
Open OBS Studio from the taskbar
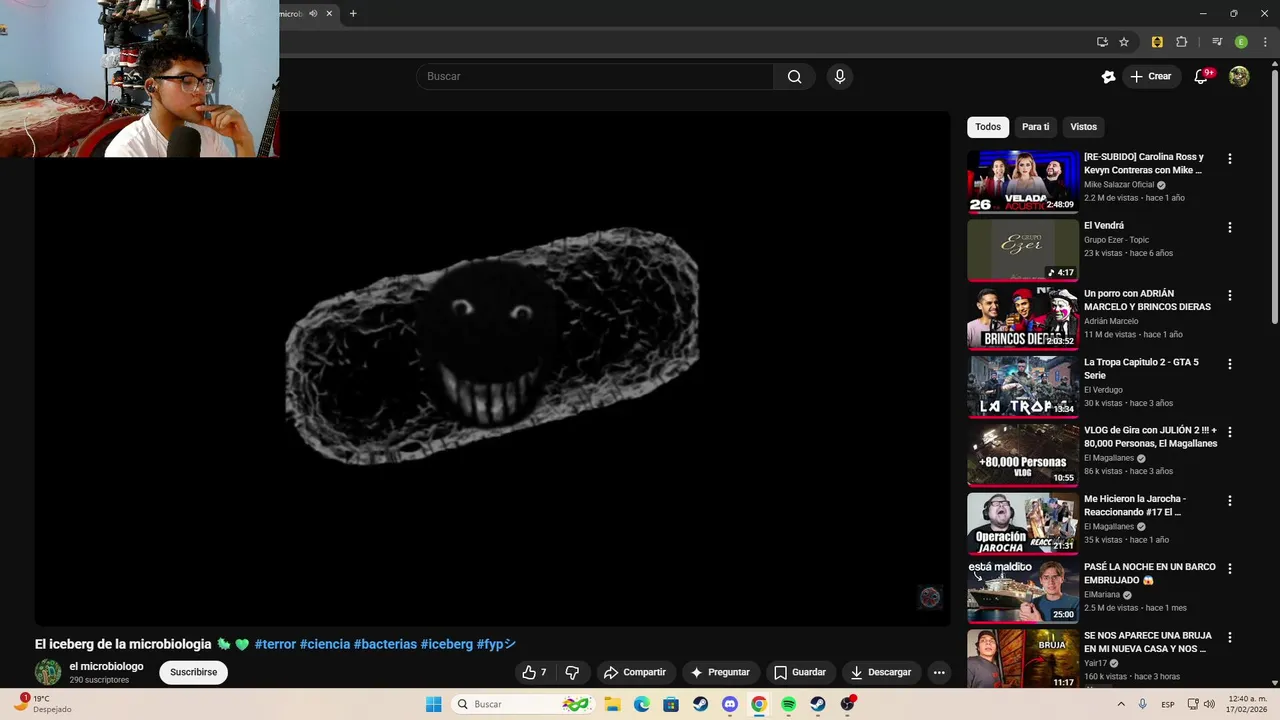click(847, 704)
